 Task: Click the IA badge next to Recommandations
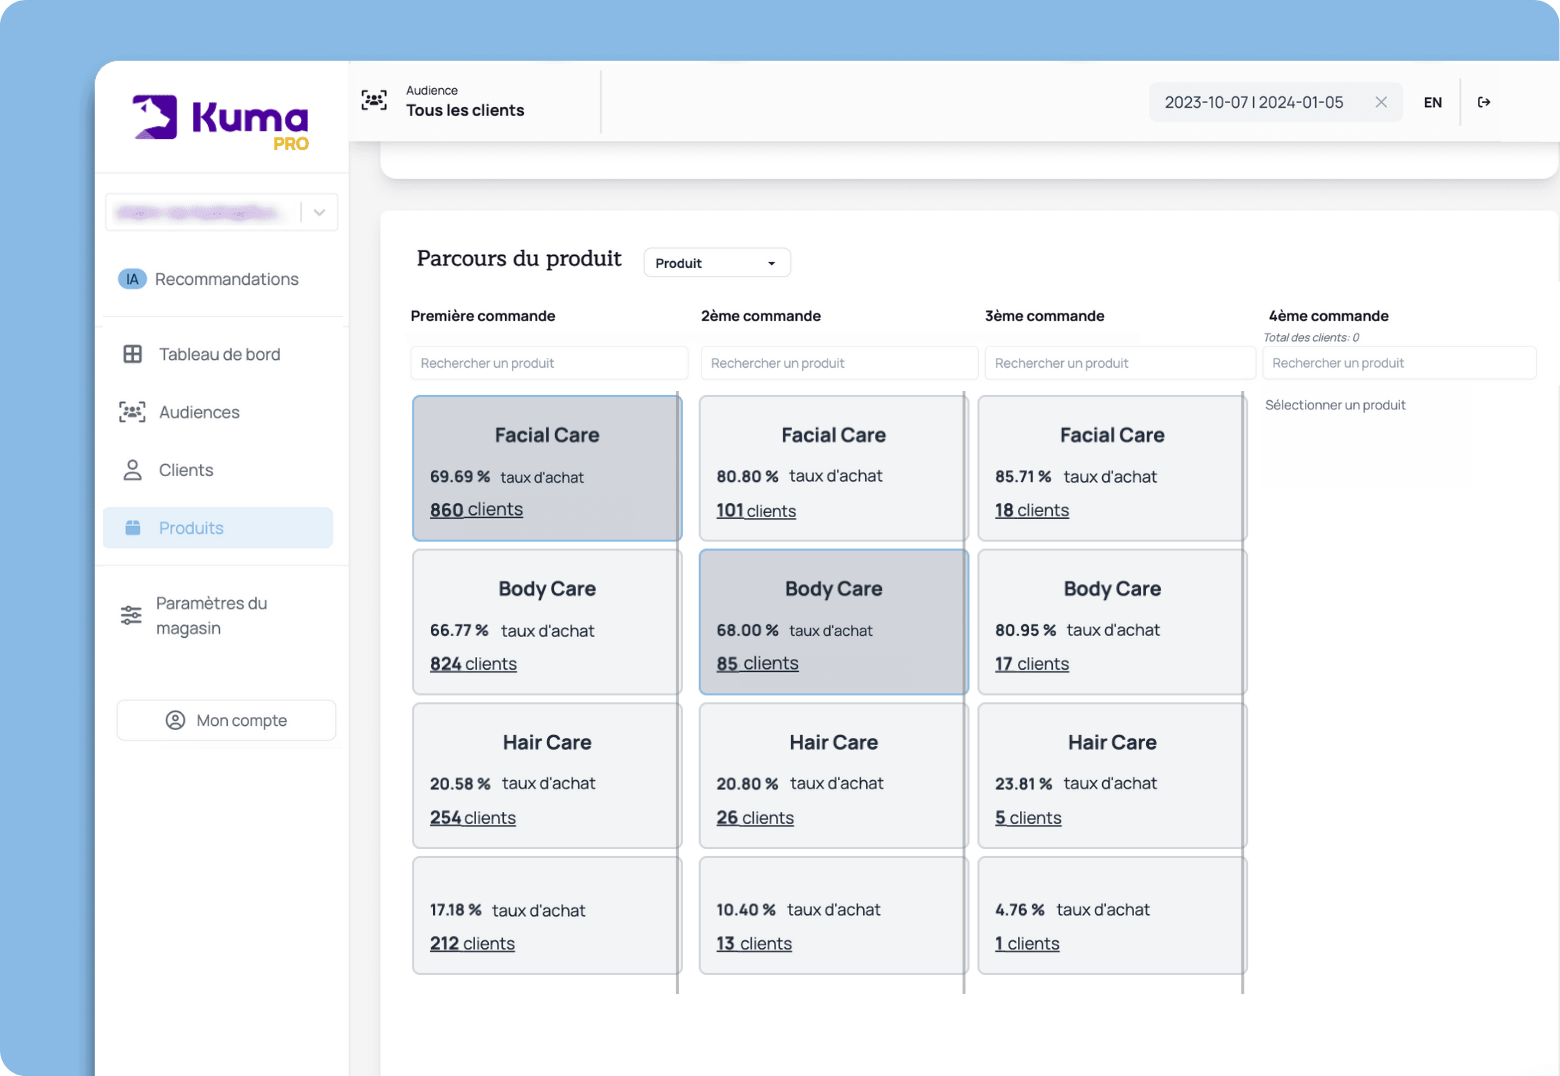click(x=132, y=279)
